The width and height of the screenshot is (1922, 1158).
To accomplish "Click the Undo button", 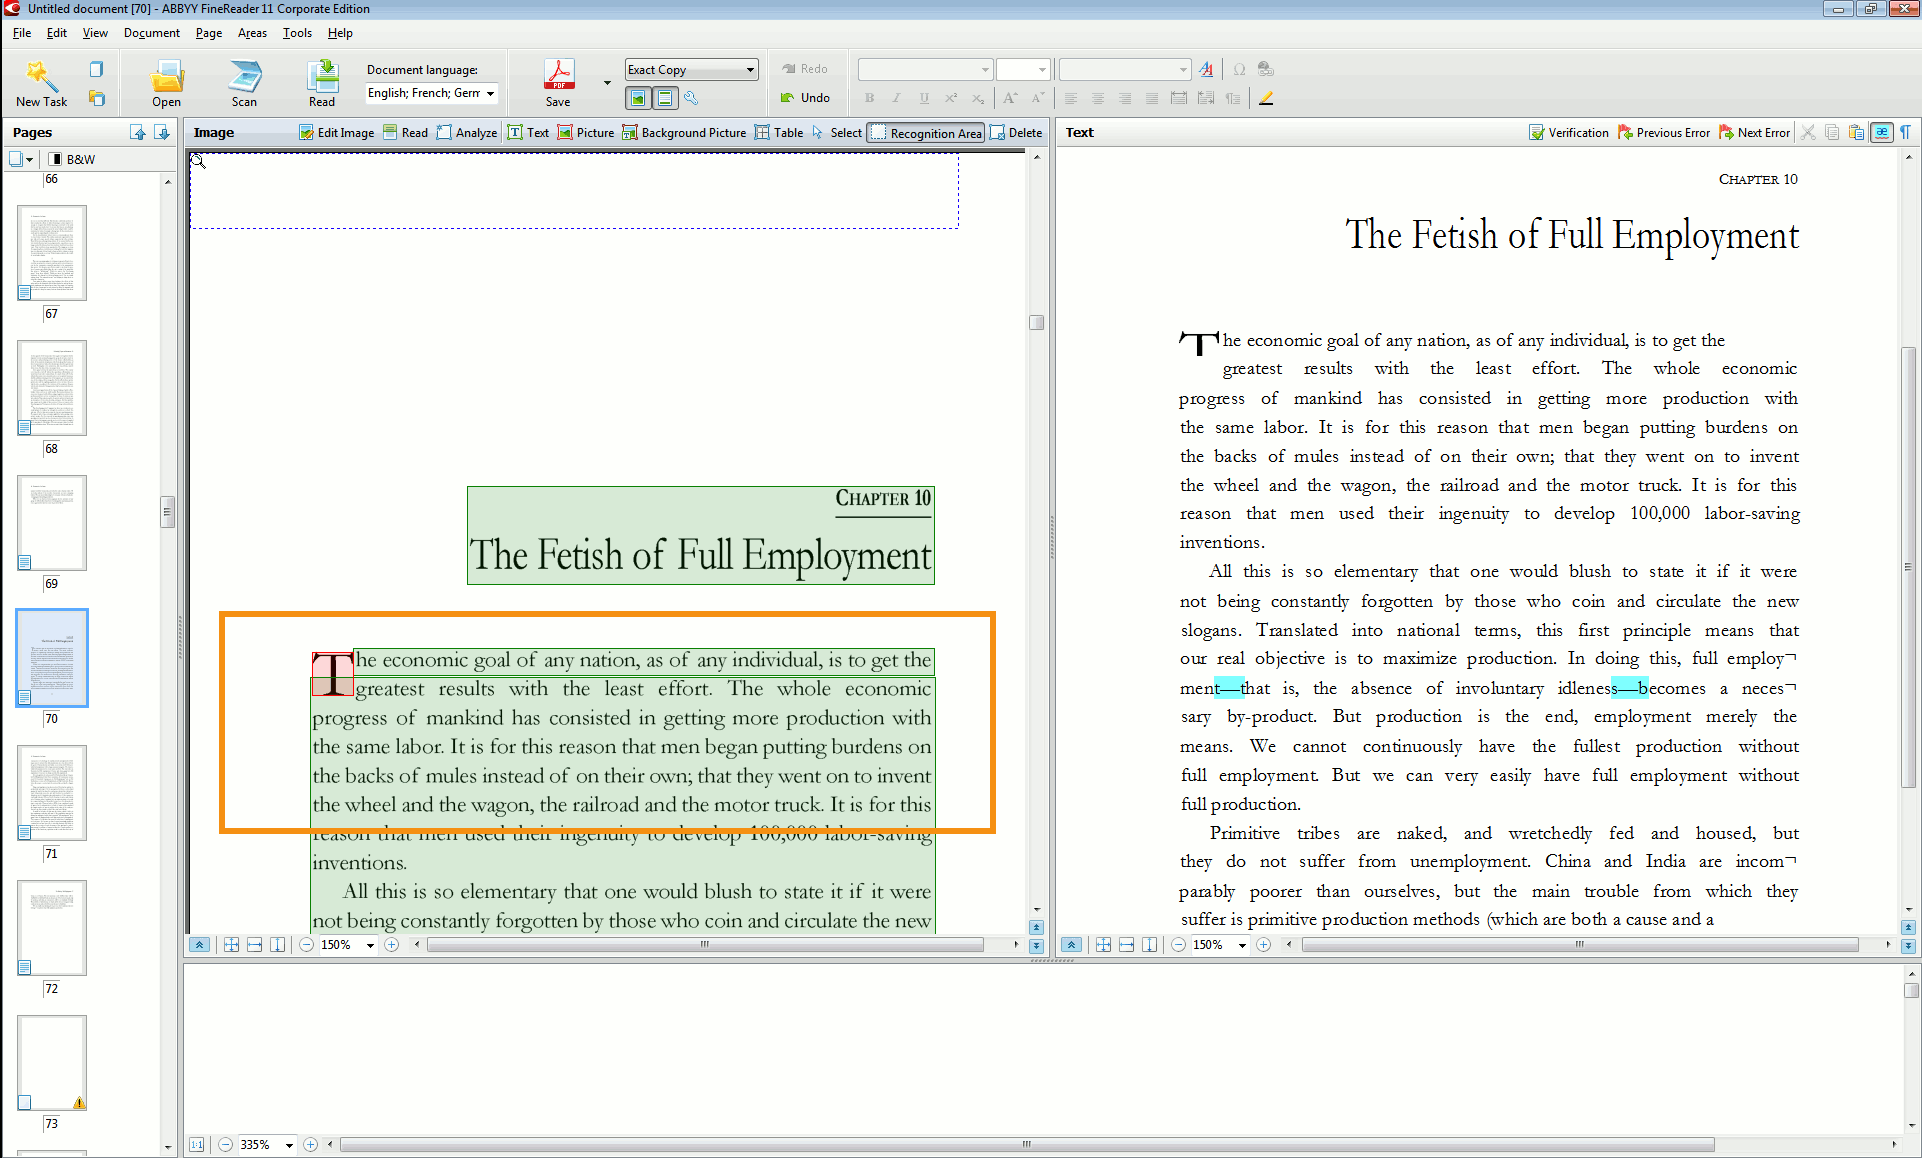I will click(x=805, y=97).
